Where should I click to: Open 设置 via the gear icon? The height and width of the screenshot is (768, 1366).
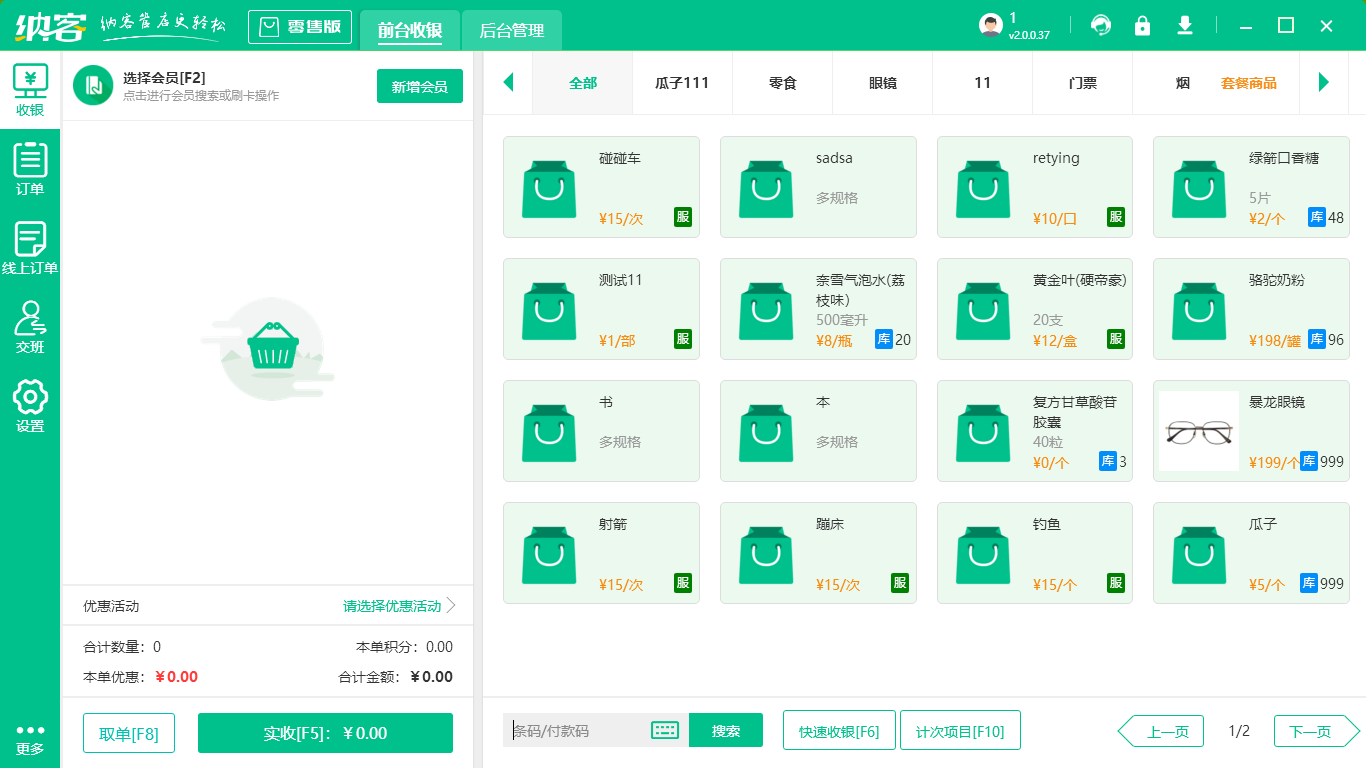click(30, 403)
